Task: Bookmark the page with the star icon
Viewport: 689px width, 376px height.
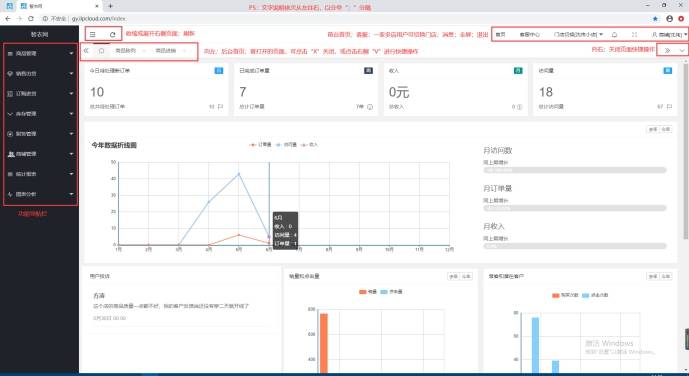Action: tap(656, 18)
